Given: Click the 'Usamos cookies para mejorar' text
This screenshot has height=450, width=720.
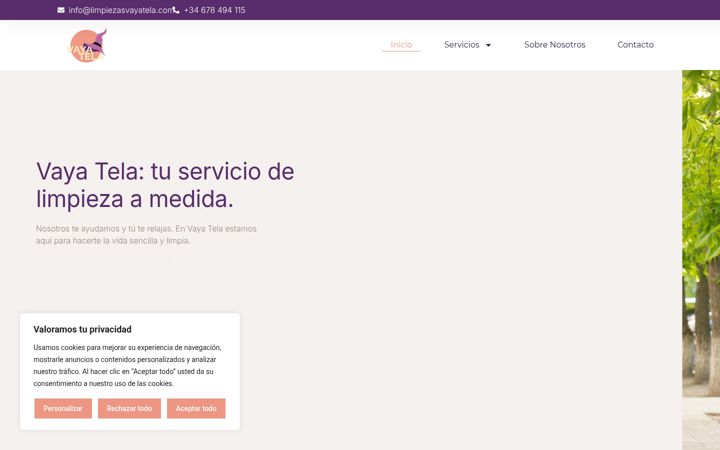Looking at the screenshot, I should [x=127, y=366].
